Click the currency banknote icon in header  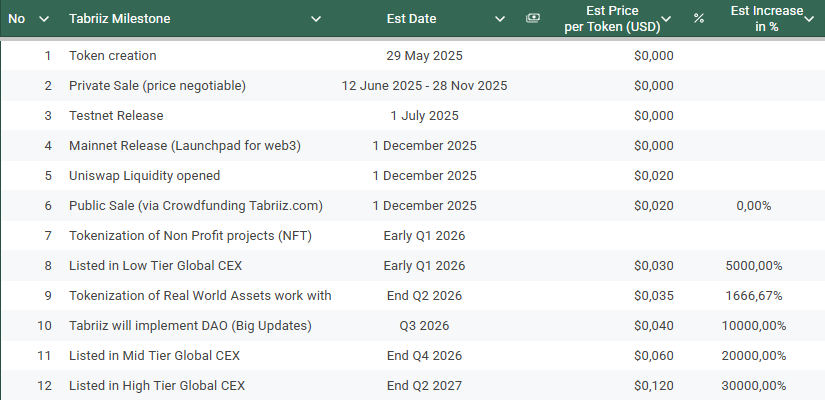532,18
